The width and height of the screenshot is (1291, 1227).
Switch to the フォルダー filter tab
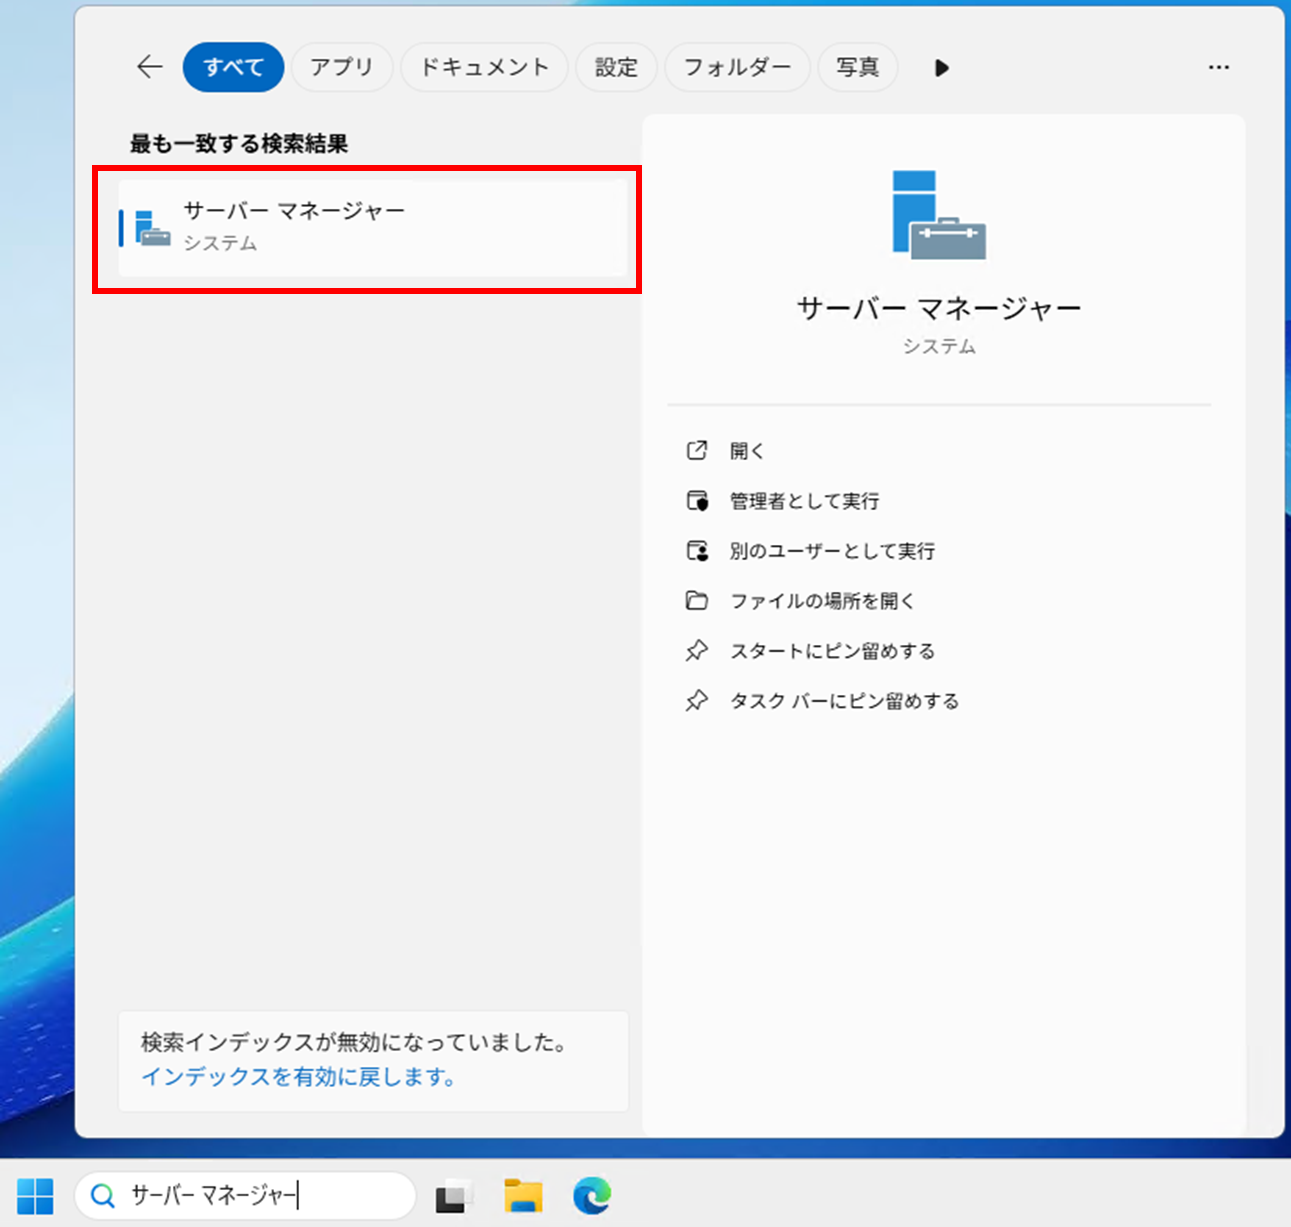tap(737, 67)
